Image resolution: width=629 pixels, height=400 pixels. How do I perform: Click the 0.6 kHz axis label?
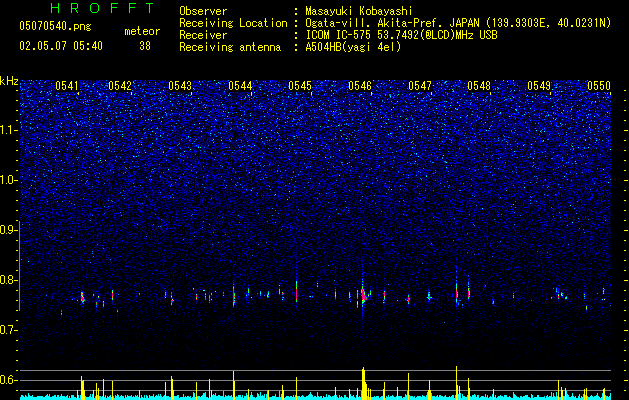(8, 380)
